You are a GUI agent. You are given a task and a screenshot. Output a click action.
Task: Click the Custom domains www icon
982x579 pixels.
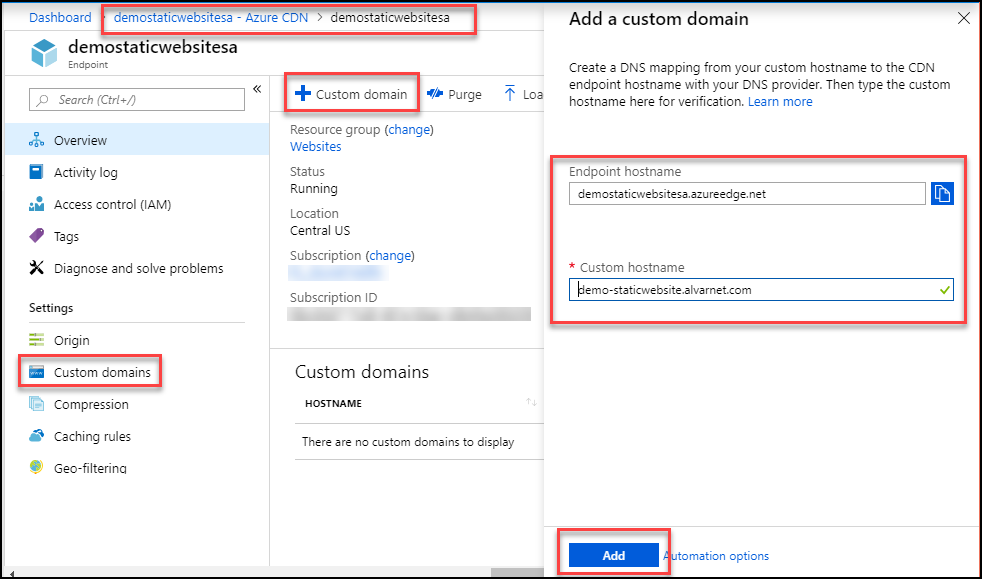pyautogui.click(x=36, y=372)
